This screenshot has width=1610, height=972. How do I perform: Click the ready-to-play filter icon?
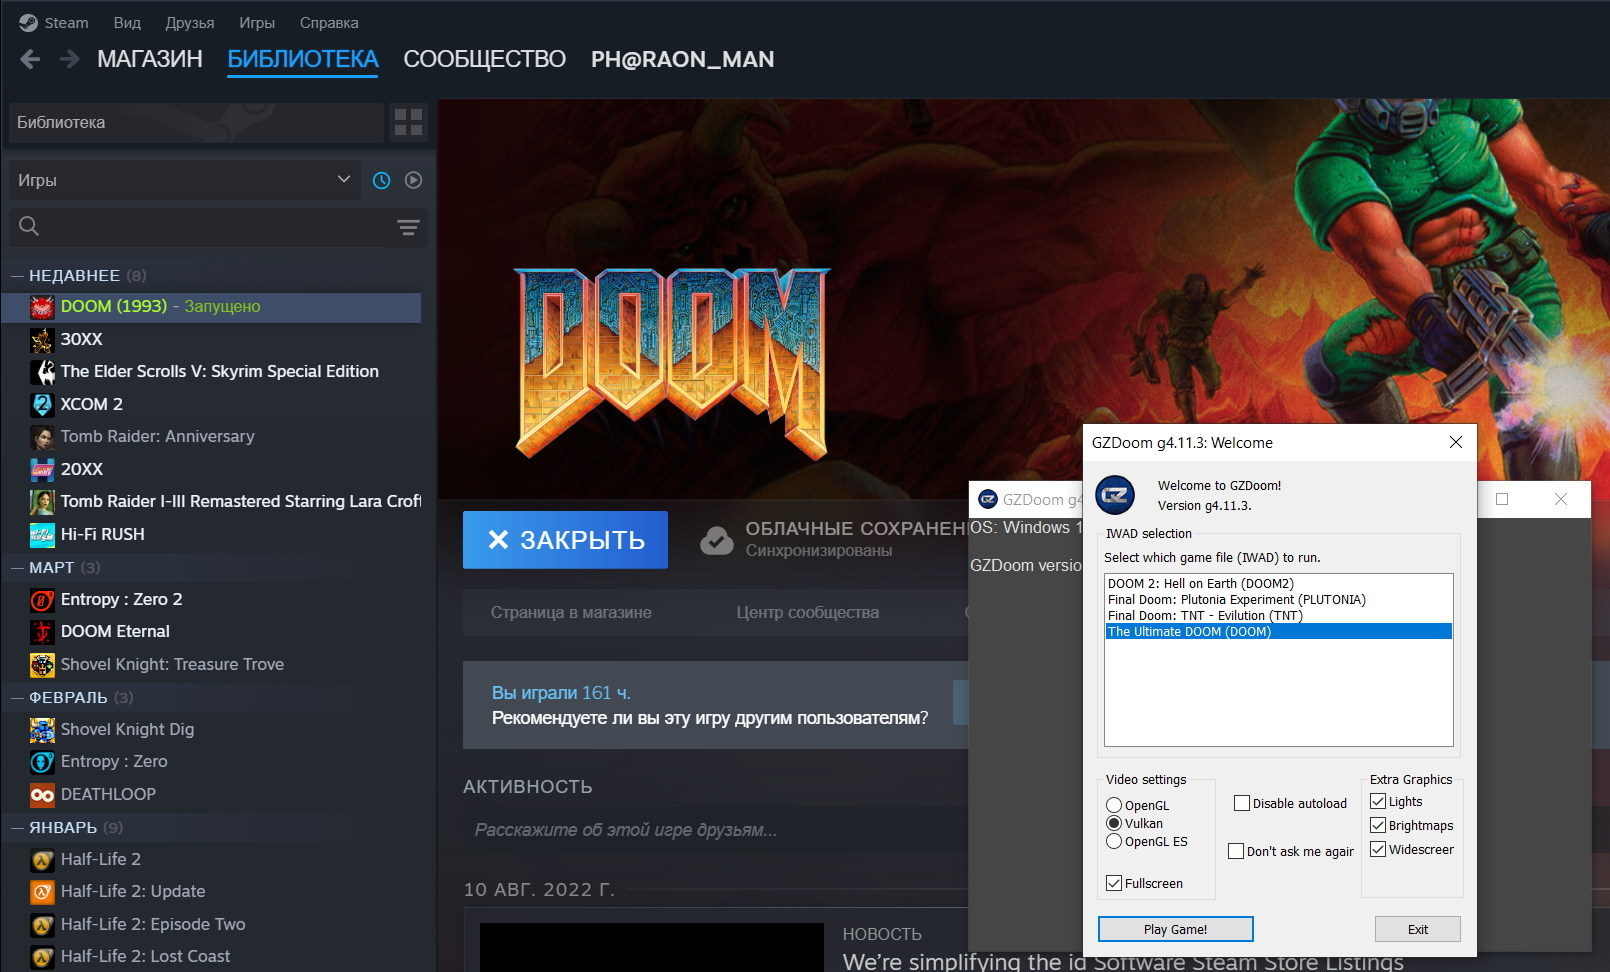tap(413, 180)
